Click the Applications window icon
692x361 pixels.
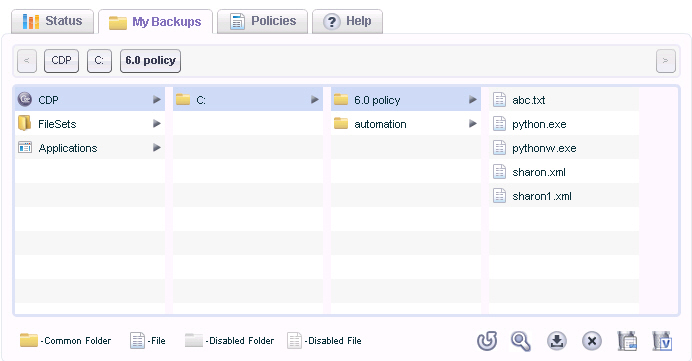coord(25,147)
